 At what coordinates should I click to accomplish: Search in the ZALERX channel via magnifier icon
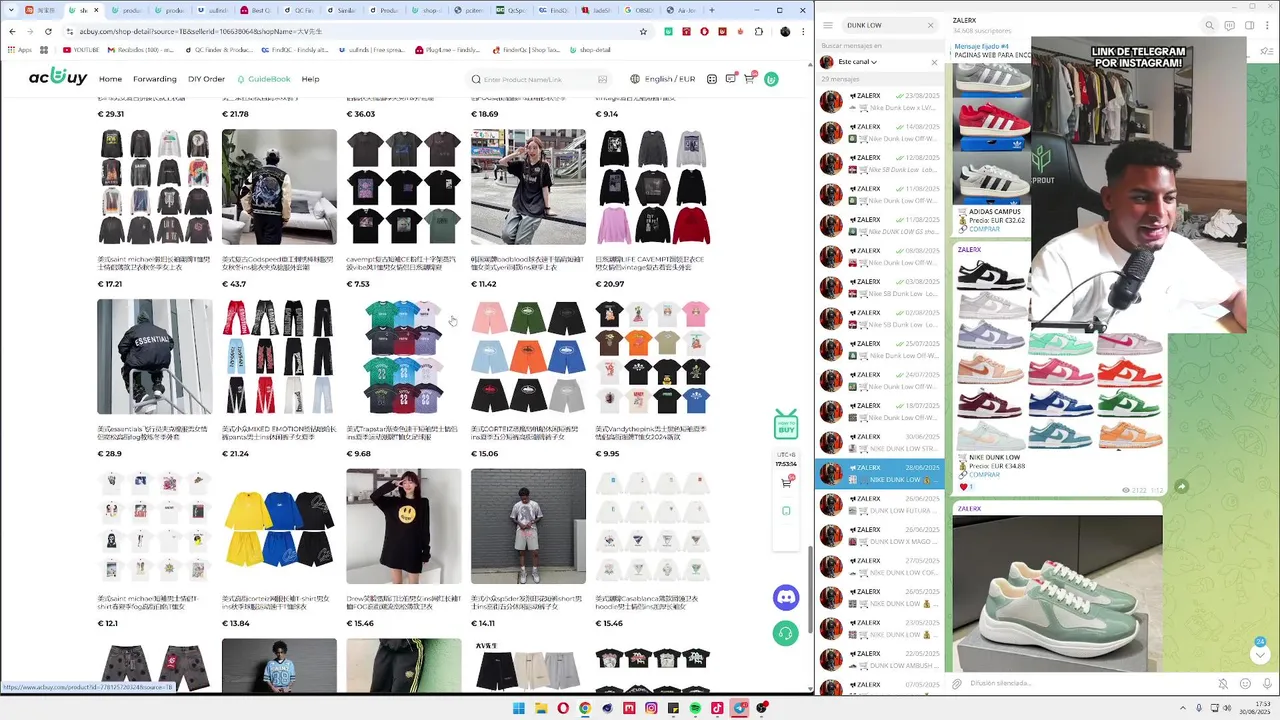click(x=1209, y=25)
